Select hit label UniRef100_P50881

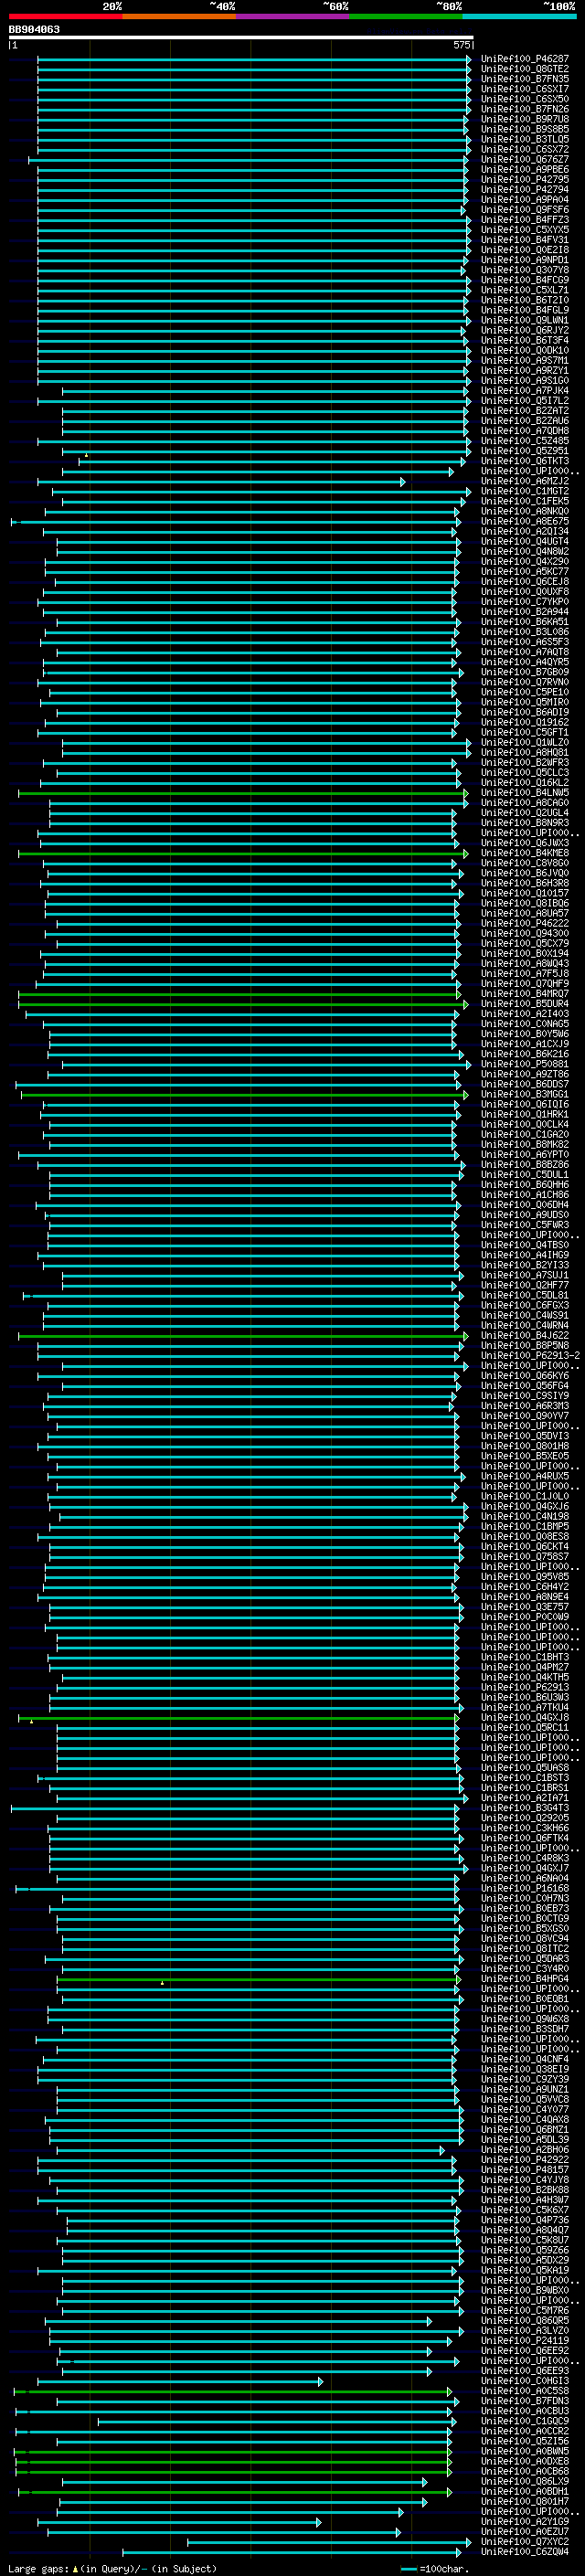pyautogui.click(x=524, y=1064)
